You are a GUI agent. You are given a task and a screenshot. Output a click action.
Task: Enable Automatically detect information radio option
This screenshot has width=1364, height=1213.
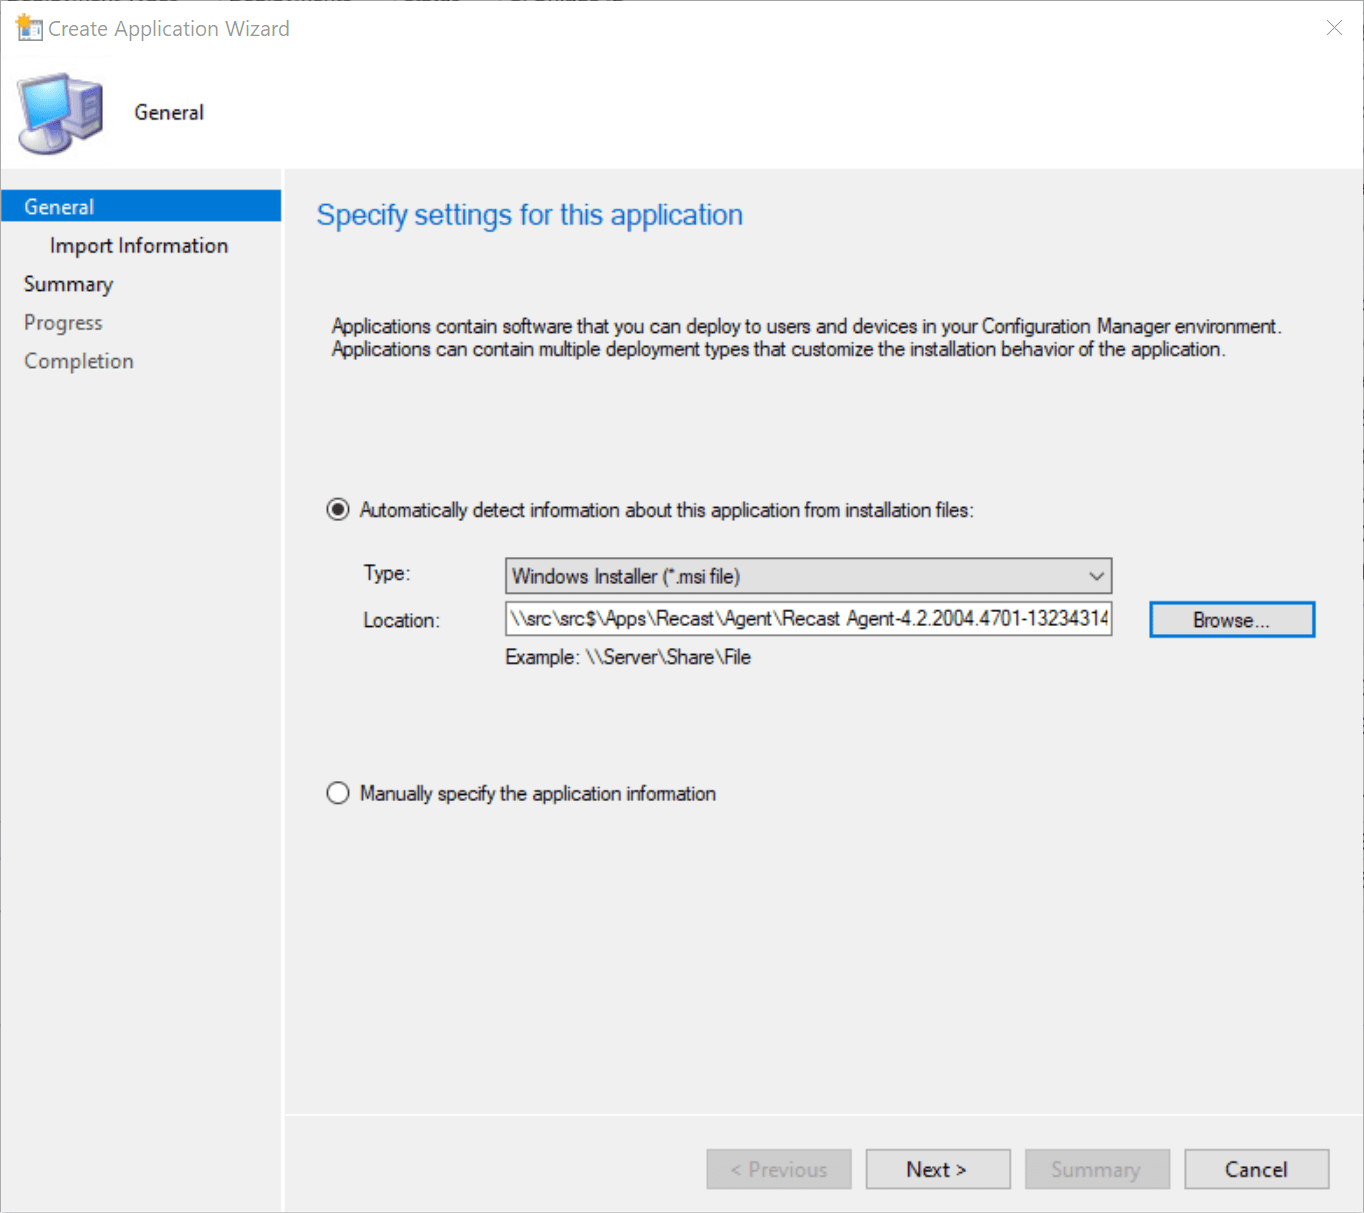coord(338,510)
